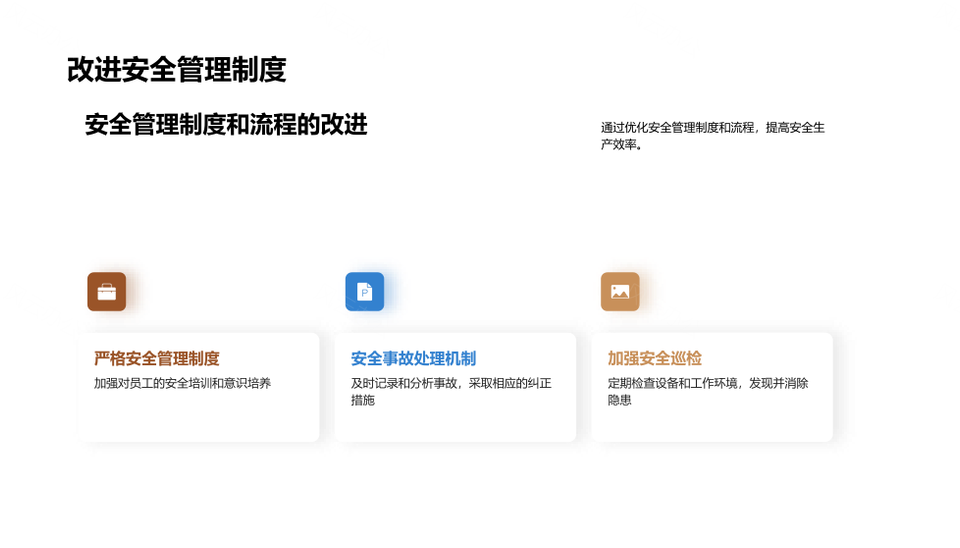Viewport: 960px width, 548px height.
Task: Click the heading 安全事故处理机制
Action: [x=413, y=358]
